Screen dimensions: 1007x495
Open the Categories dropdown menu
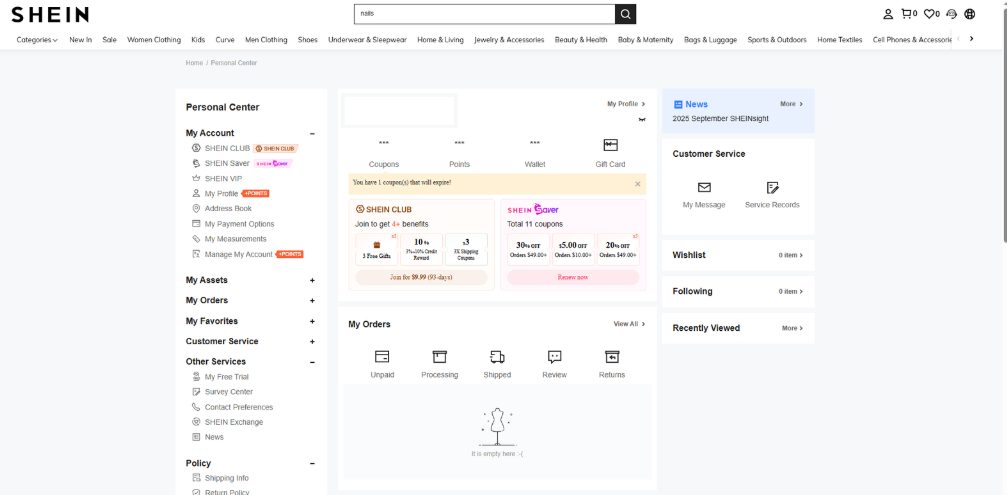[37, 40]
